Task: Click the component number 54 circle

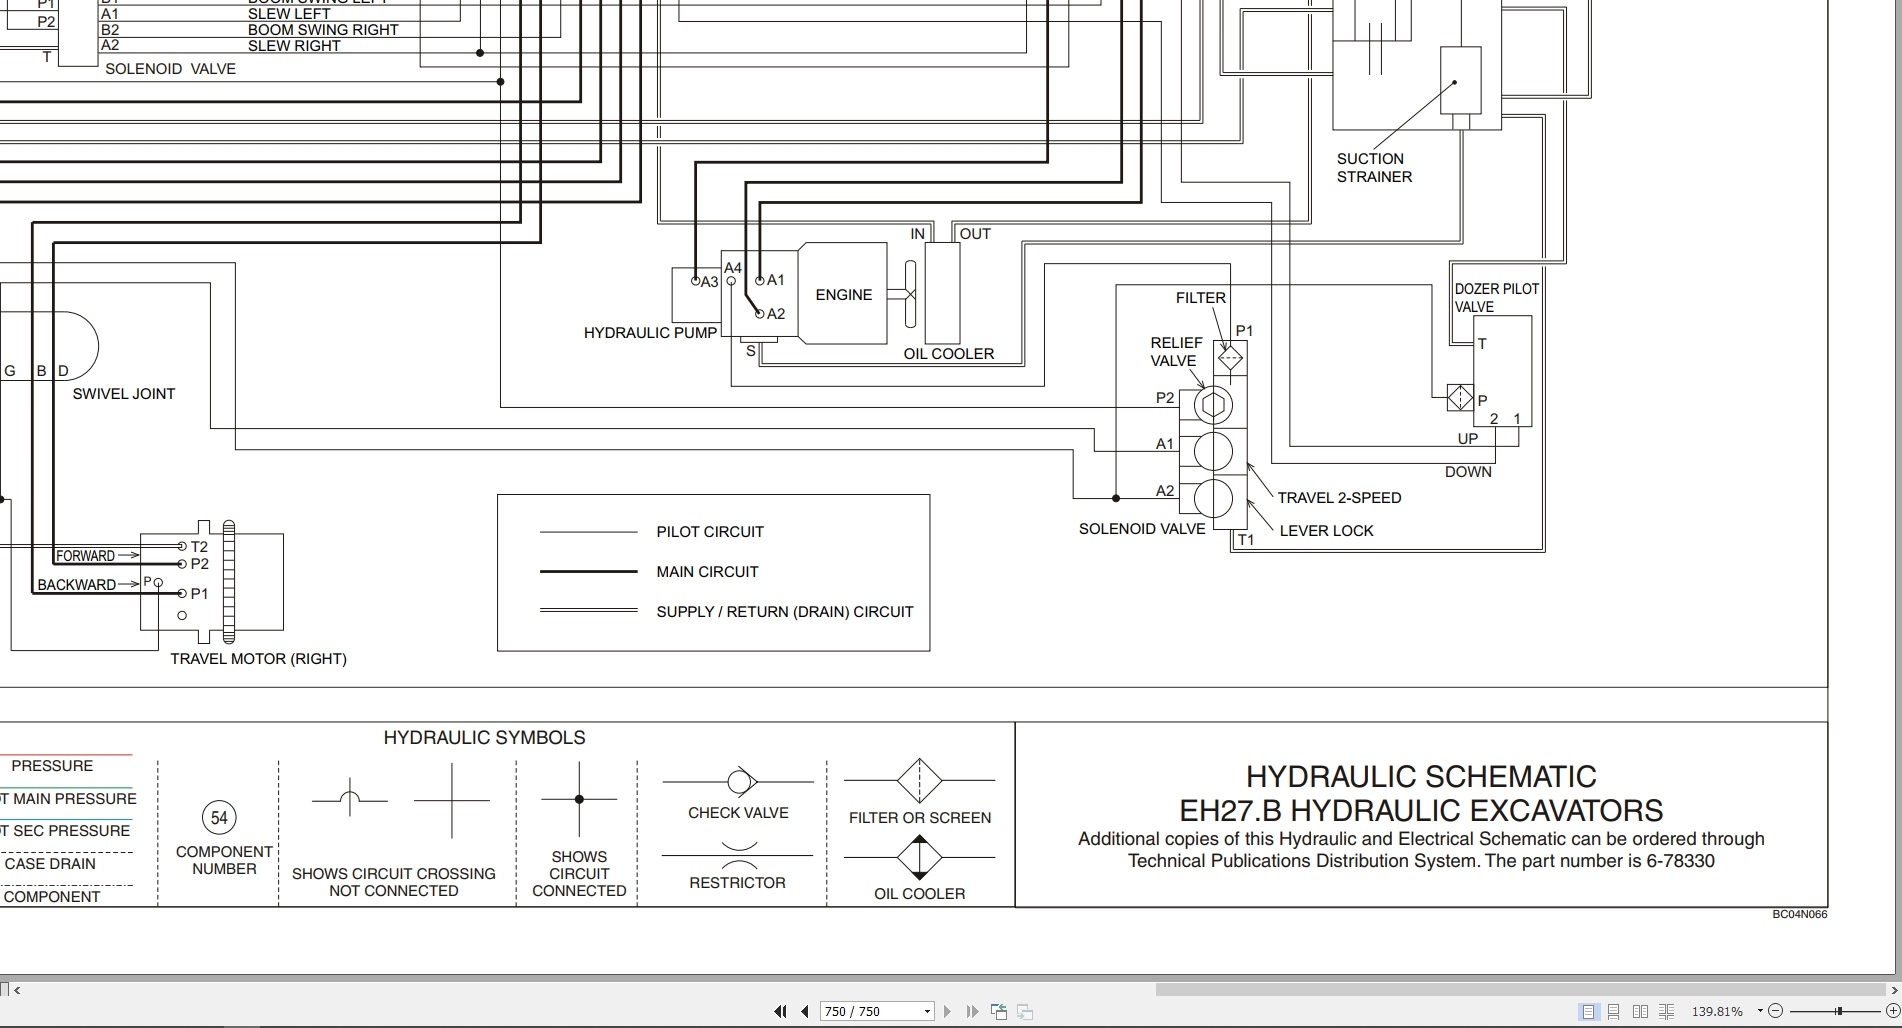Action: [219, 818]
